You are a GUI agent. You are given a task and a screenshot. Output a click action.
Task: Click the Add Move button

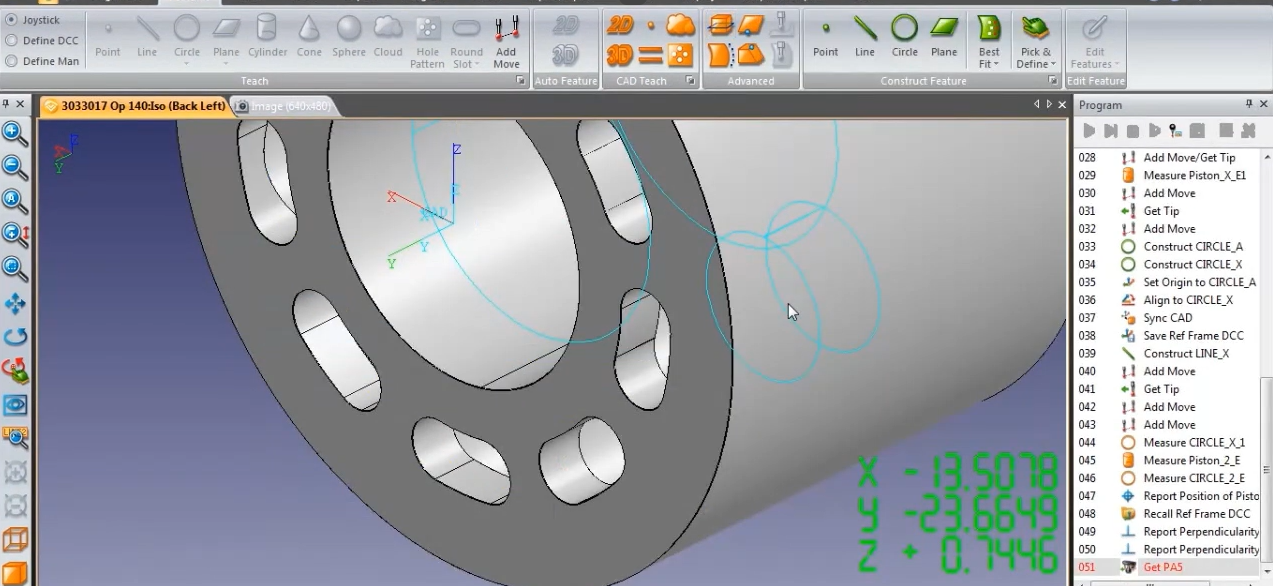coord(506,41)
